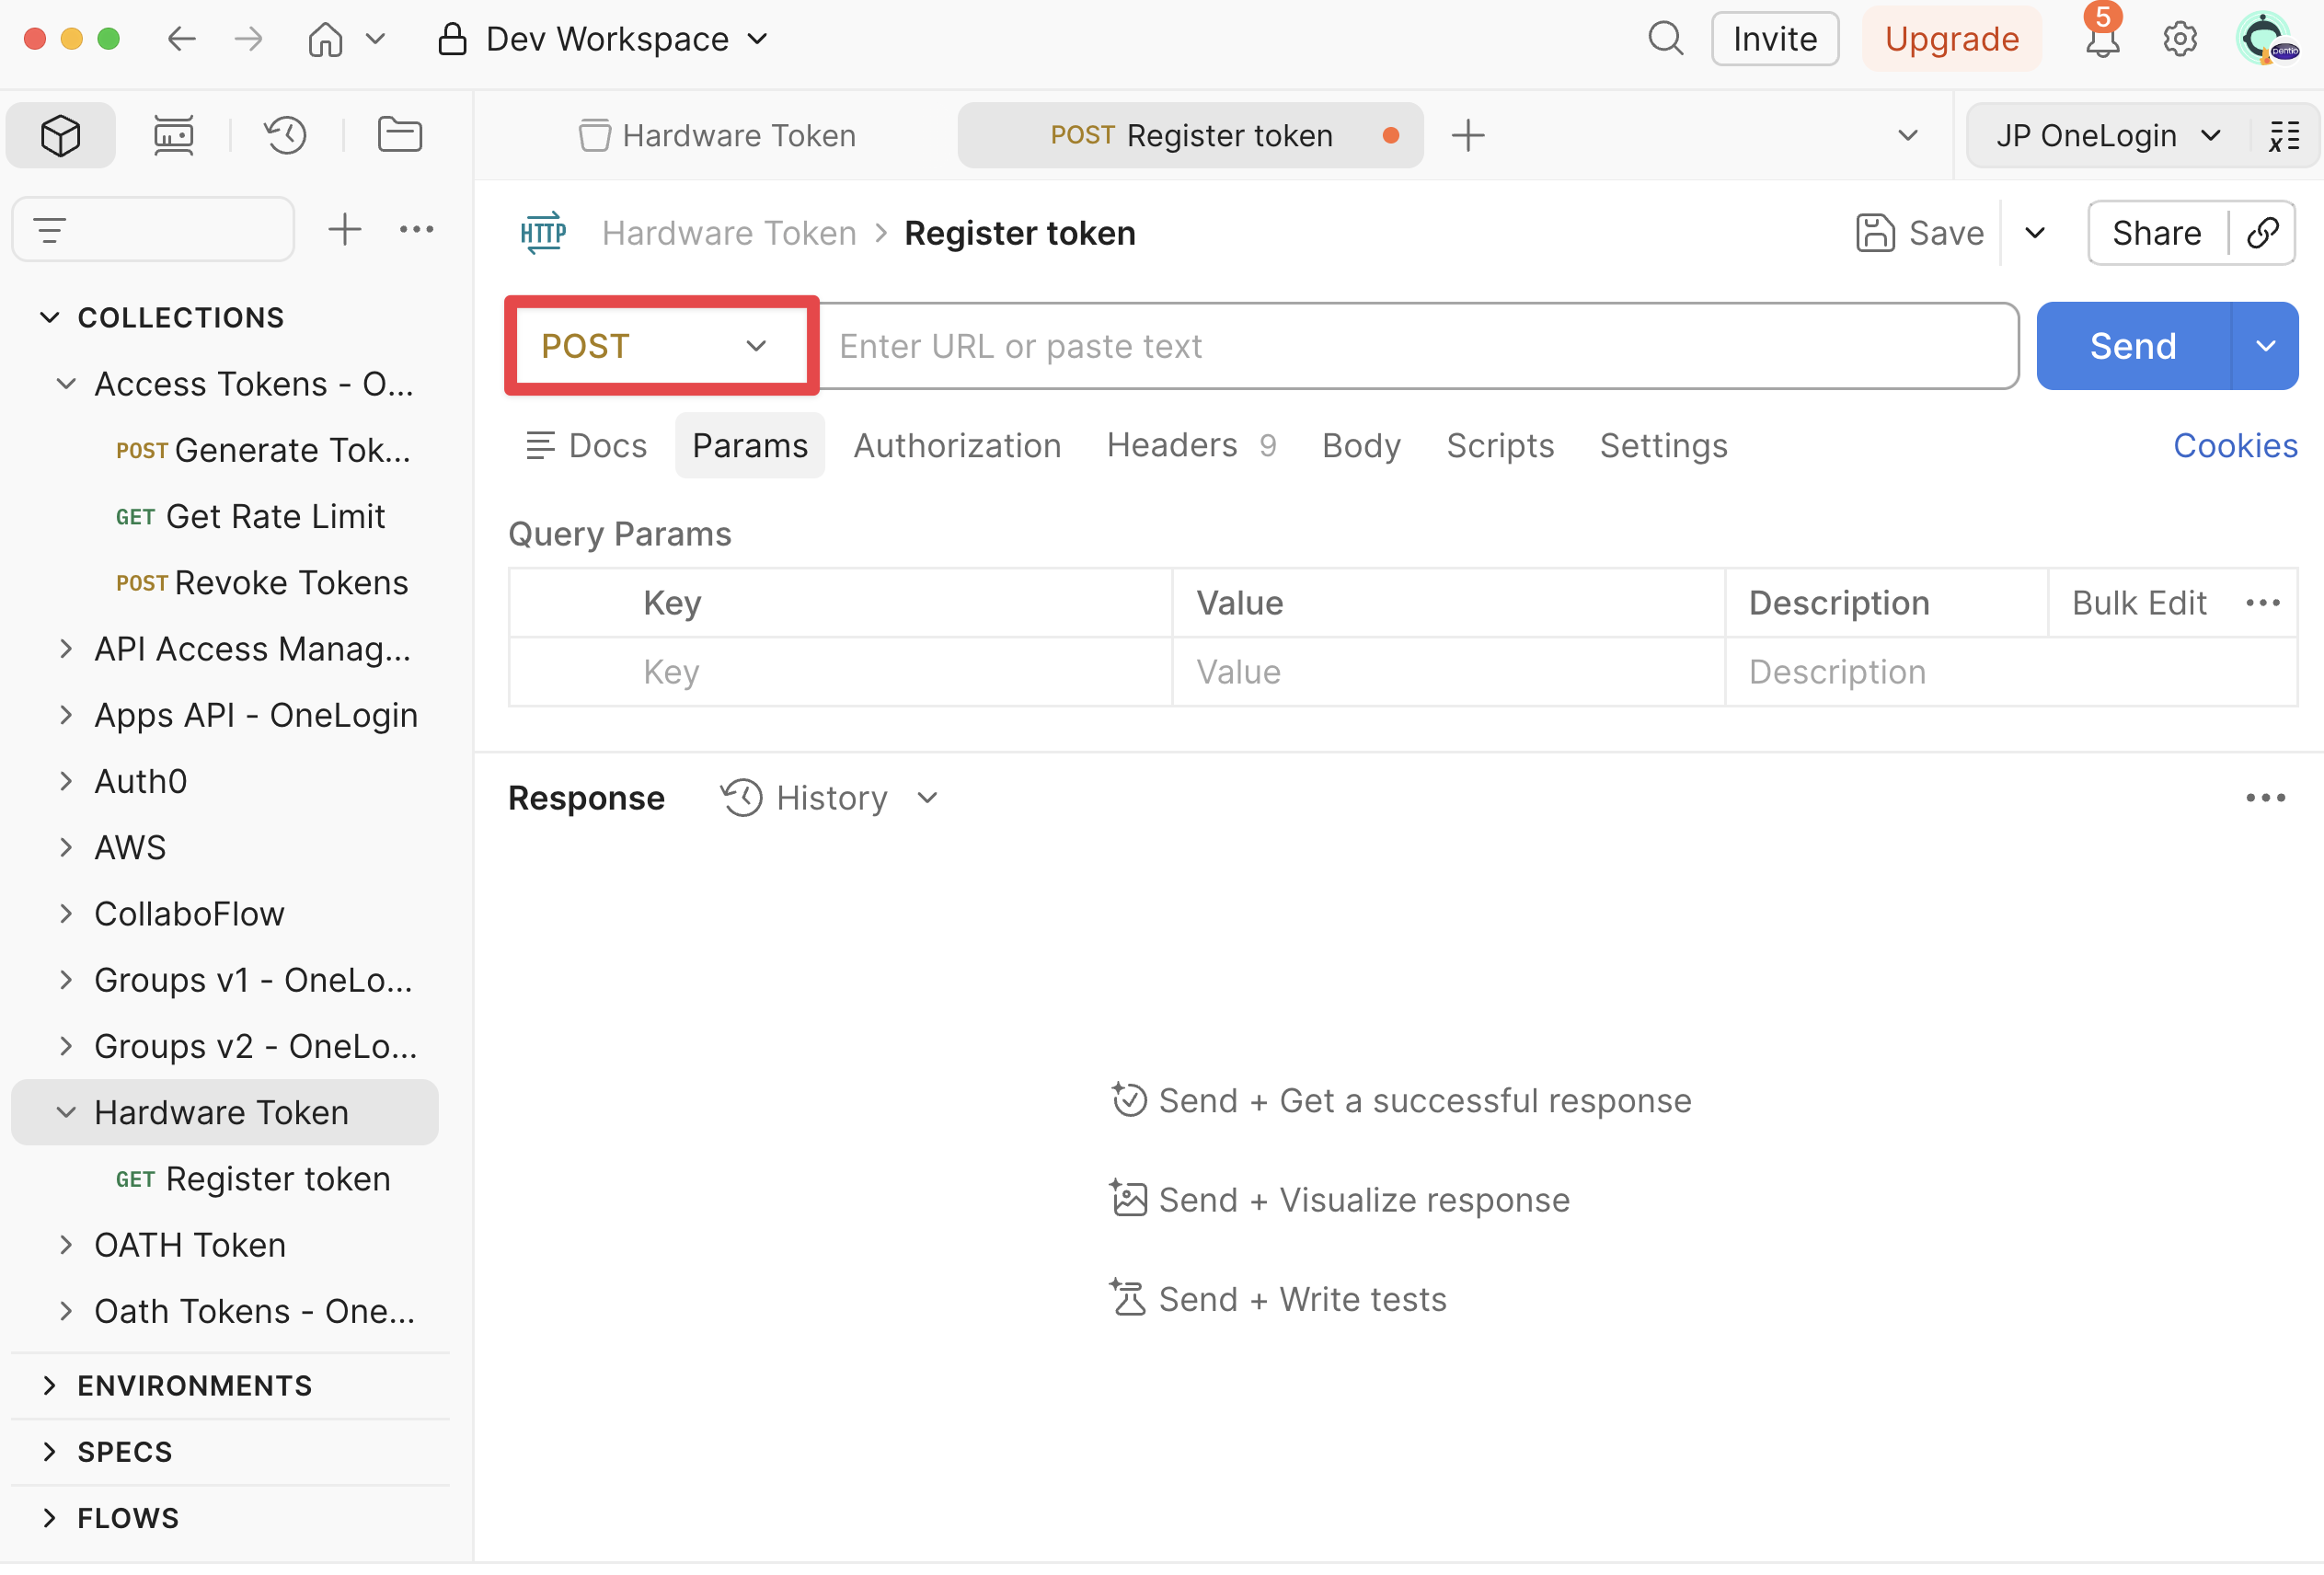The image size is (2324, 1575).
Task: Open the POST Generate Tok... request
Action: [263, 450]
